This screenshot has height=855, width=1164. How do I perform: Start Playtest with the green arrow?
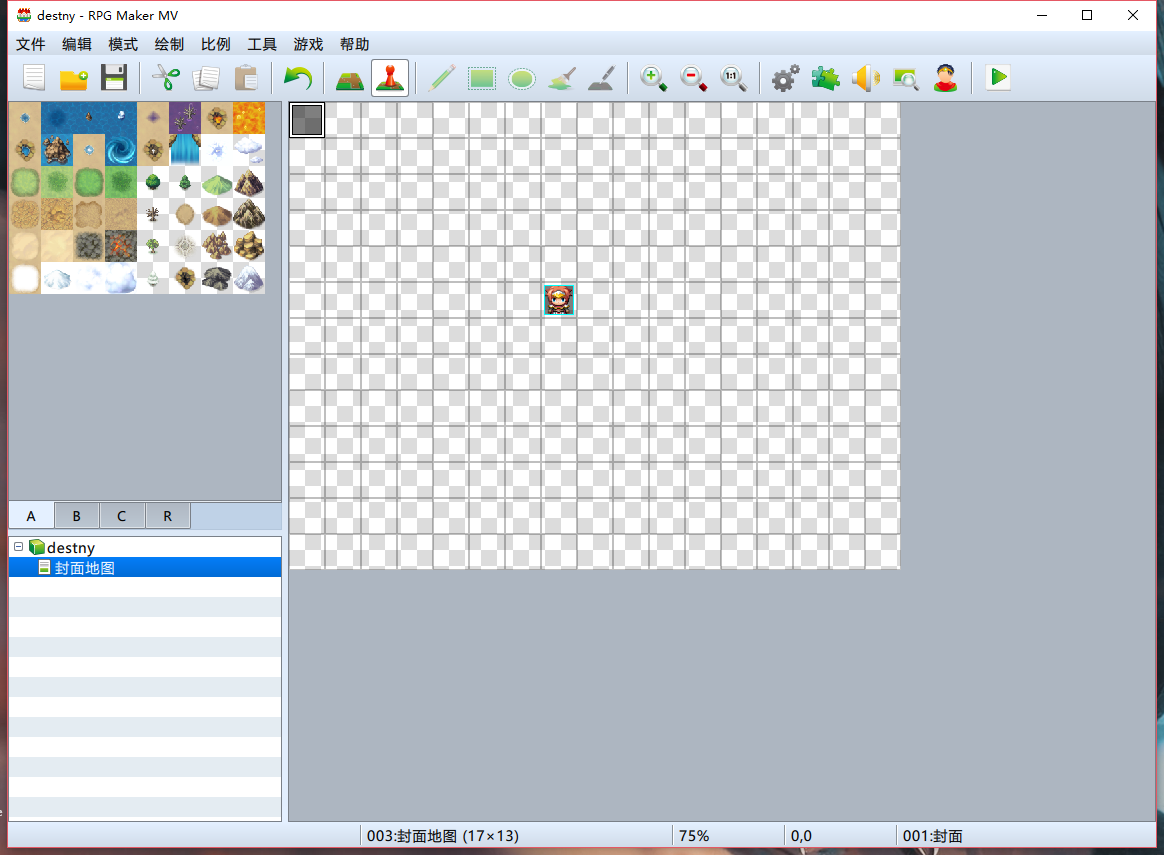pyautogui.click(x=998, y=78)
